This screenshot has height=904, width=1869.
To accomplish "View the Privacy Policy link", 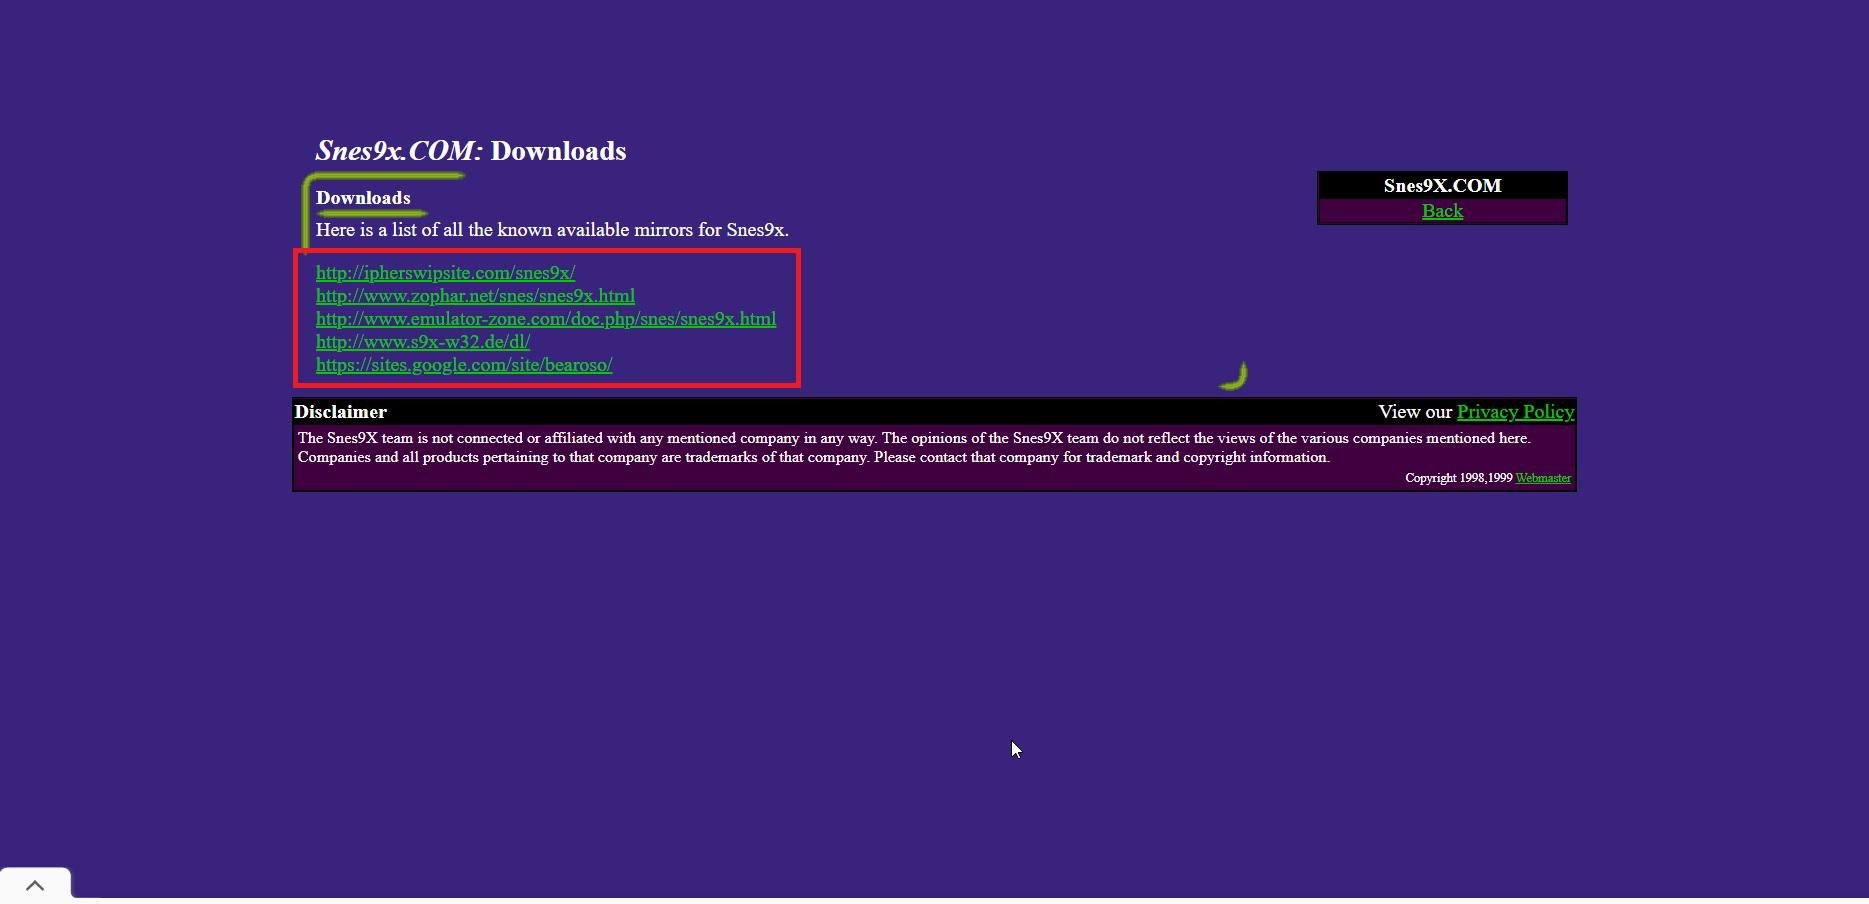I will (1515, 412).
